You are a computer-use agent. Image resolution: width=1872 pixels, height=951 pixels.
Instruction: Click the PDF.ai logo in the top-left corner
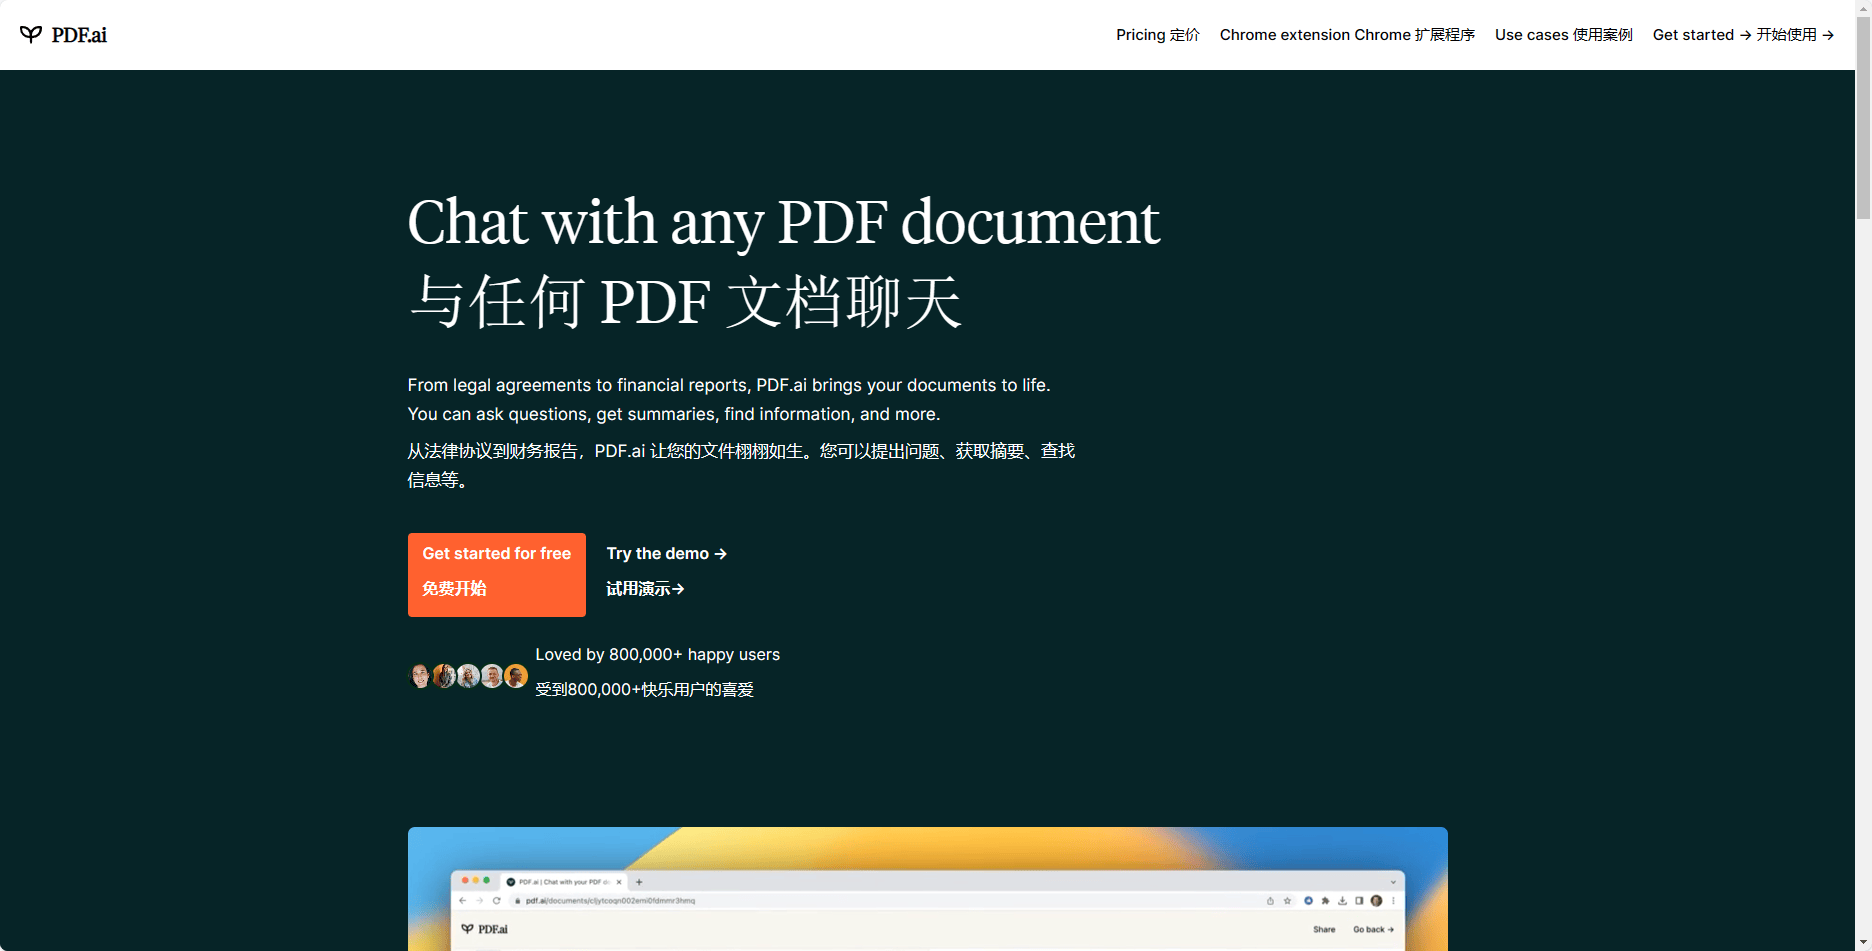[x=64, y=34]
